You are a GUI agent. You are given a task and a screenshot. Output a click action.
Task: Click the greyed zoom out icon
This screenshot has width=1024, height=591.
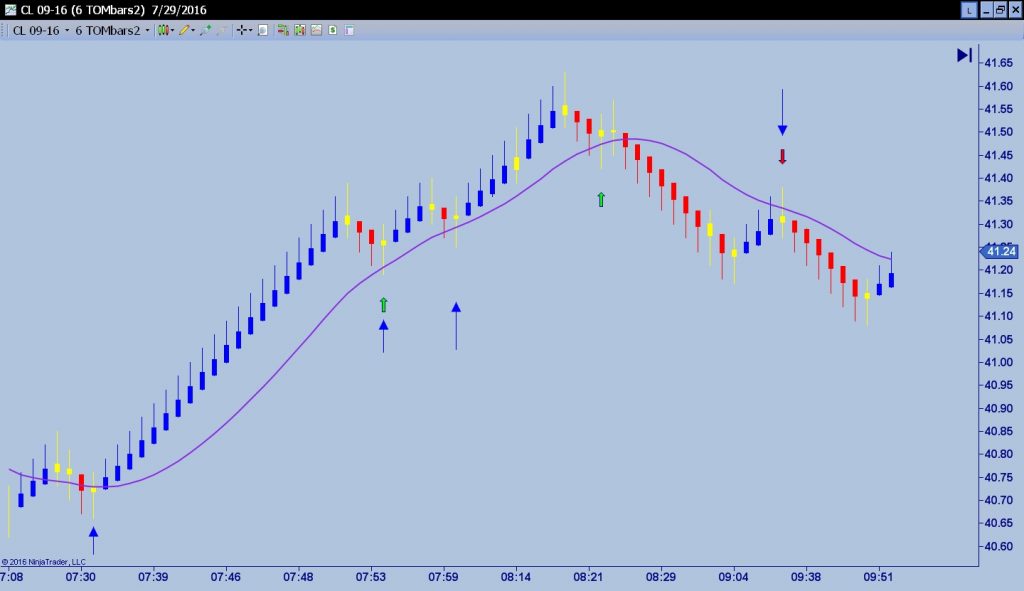[x=222, y=30]
